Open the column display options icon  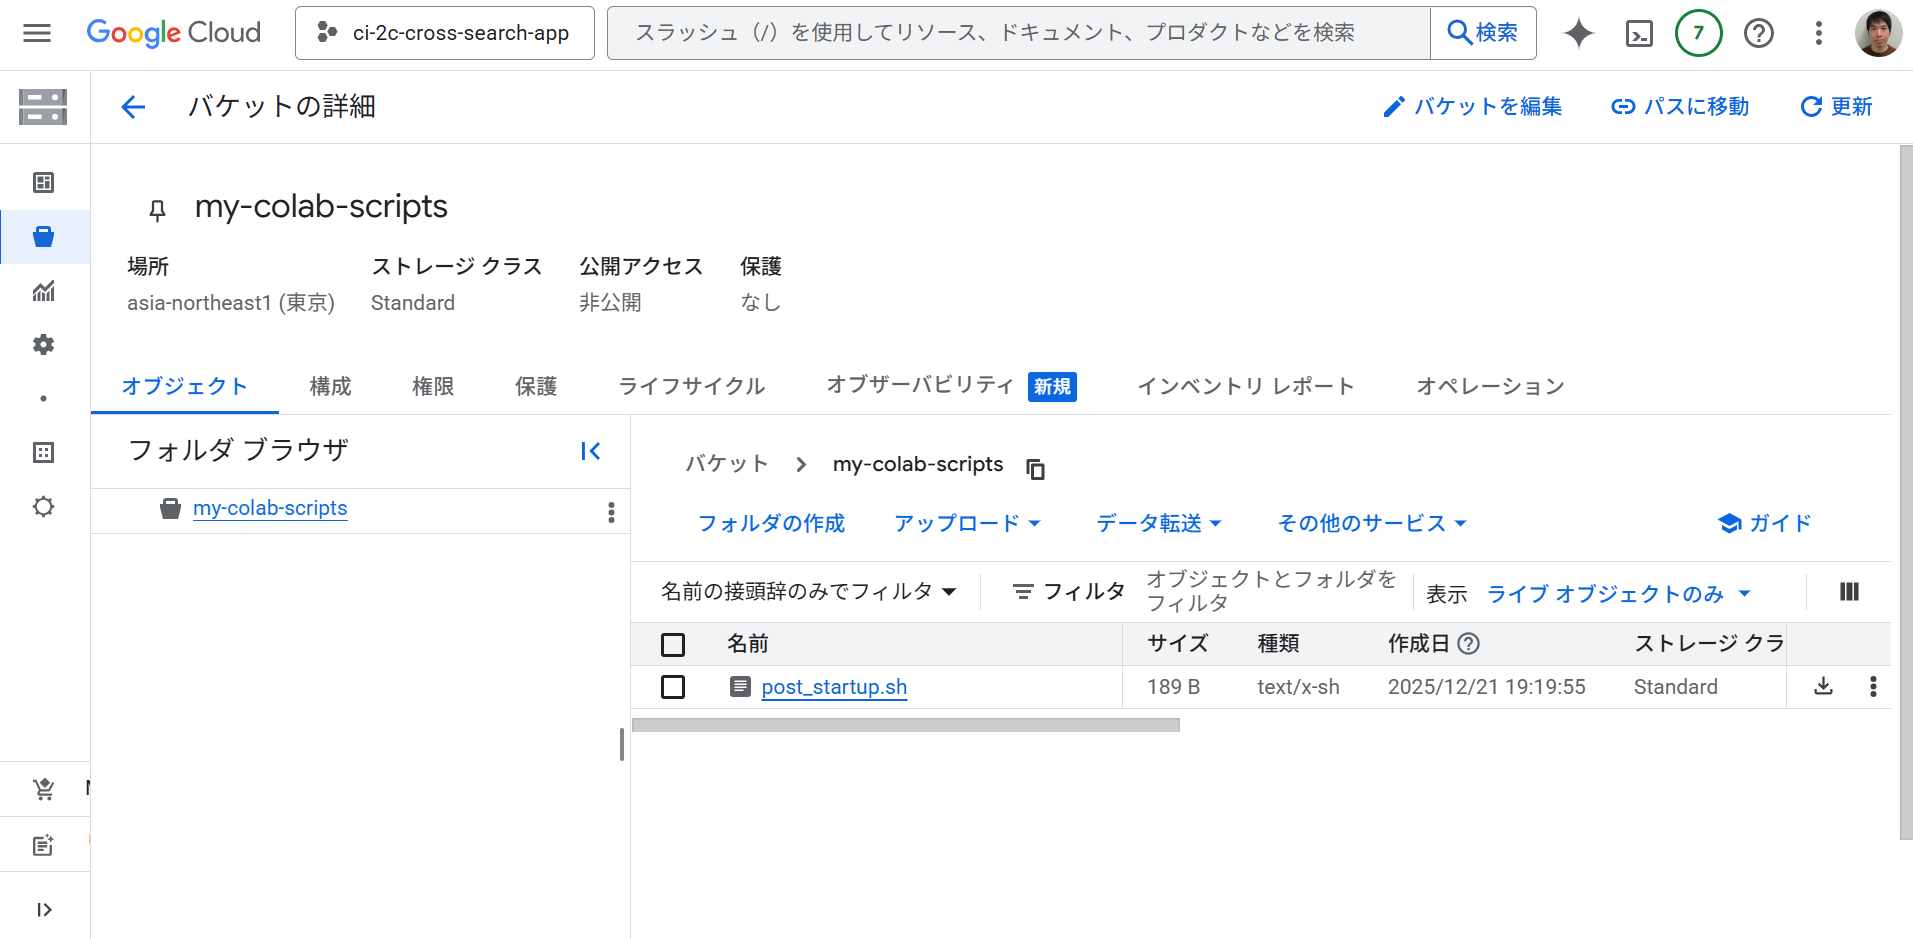click(1849, 592)
